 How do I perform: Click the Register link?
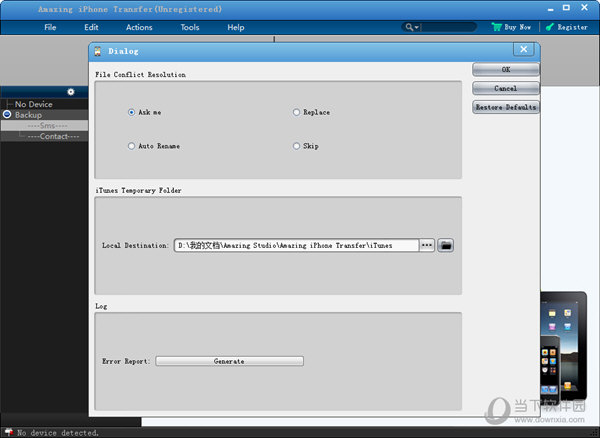click(572, 27)
